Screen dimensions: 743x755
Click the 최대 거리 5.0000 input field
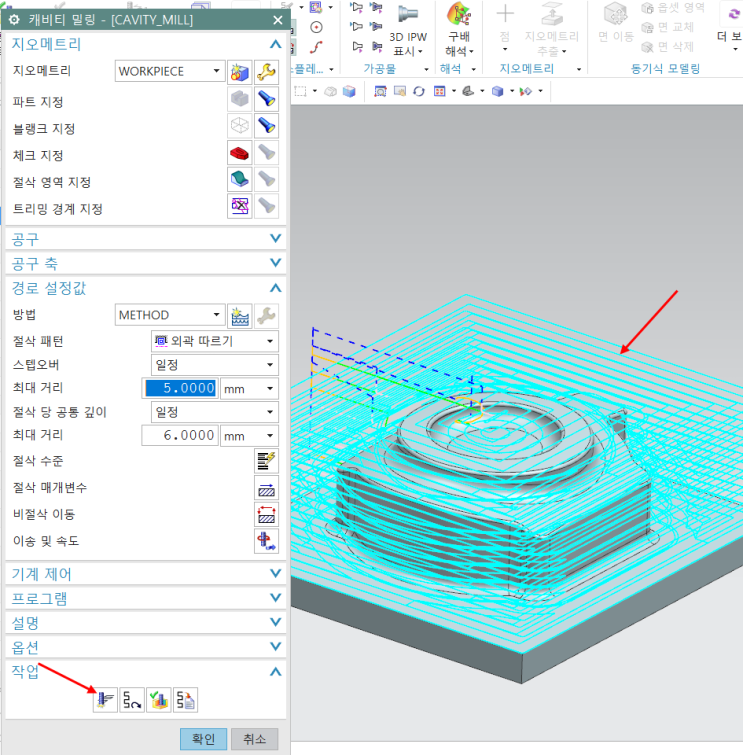point(180,388)
